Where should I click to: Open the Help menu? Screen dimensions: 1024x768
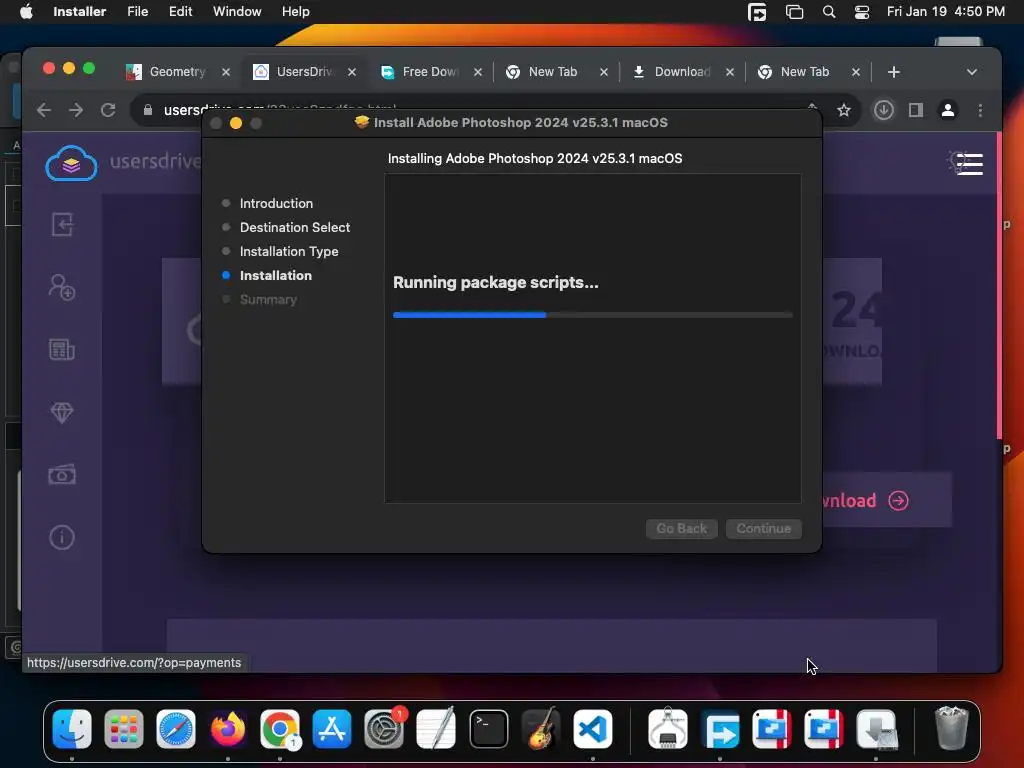click(296, 12)
